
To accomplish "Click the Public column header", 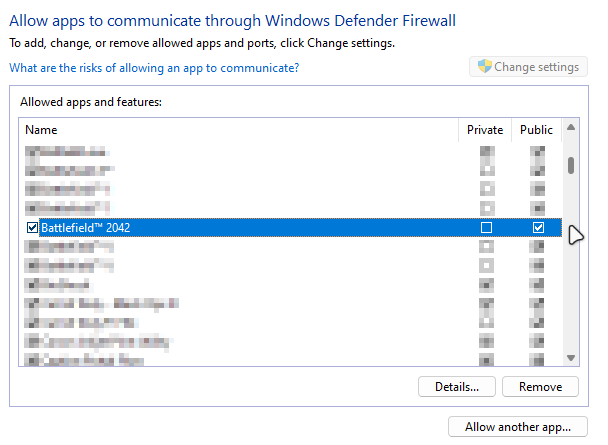I will pos(536,130).
